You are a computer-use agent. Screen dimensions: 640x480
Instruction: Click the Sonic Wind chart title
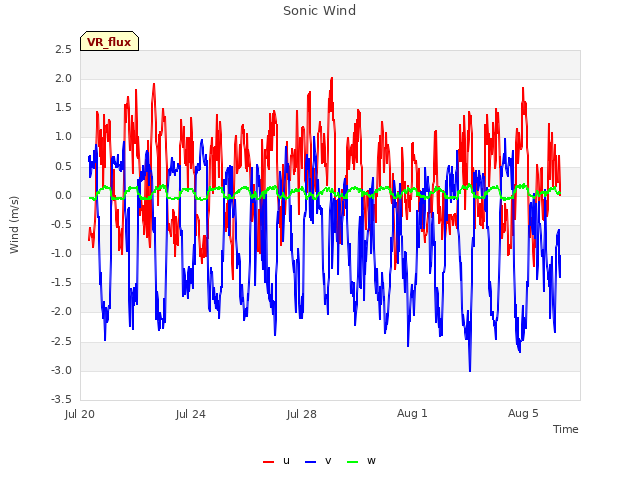tap(320, 11)
